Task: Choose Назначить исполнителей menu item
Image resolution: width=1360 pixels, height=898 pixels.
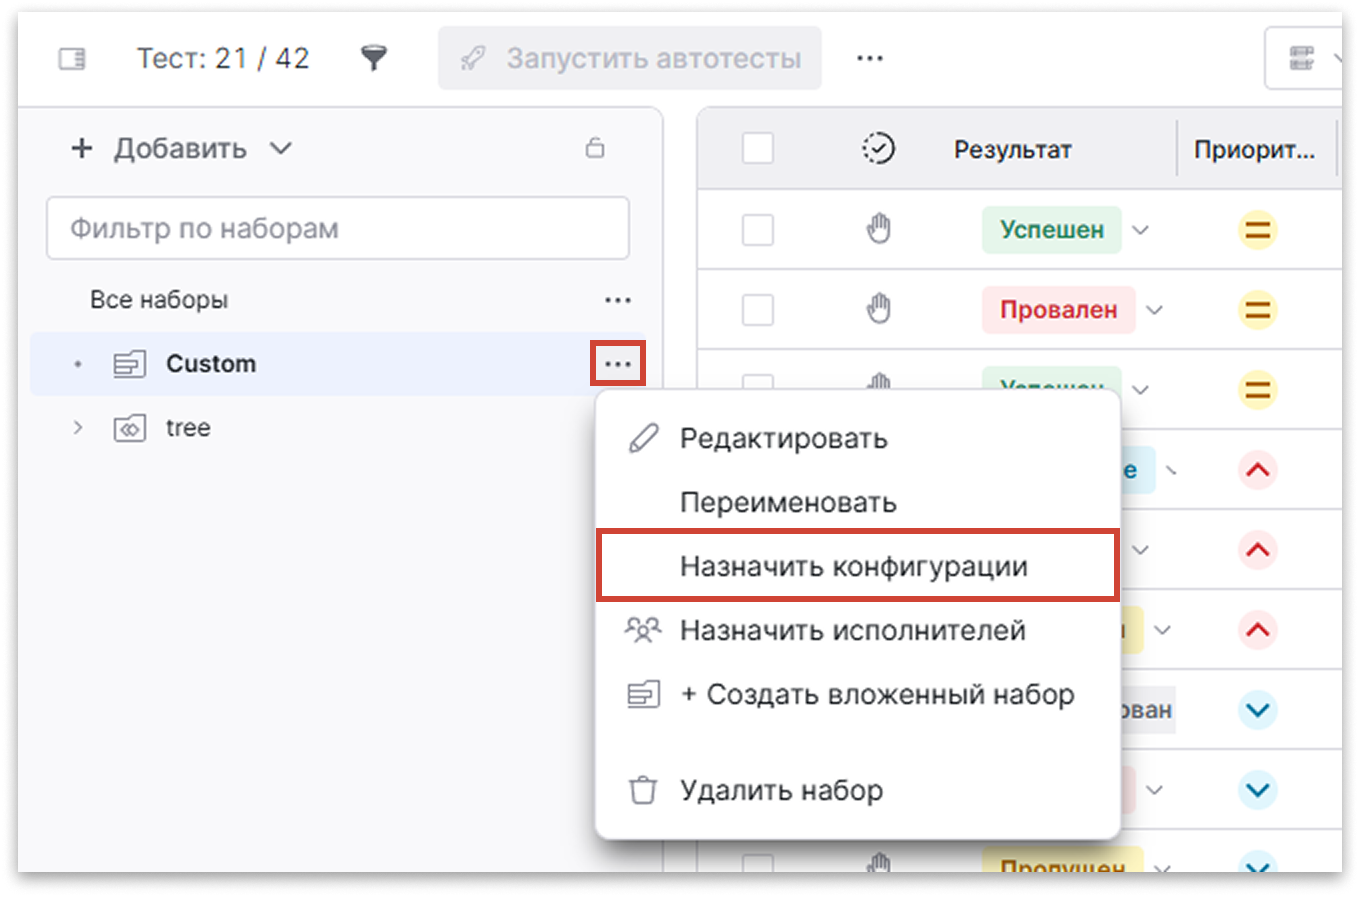Action: (x=858, y=630)
